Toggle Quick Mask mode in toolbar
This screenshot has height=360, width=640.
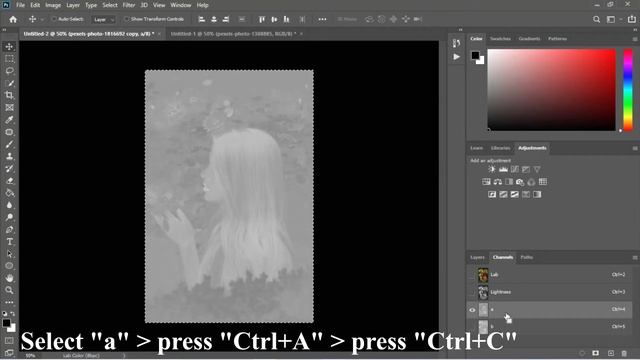(9, 340)
